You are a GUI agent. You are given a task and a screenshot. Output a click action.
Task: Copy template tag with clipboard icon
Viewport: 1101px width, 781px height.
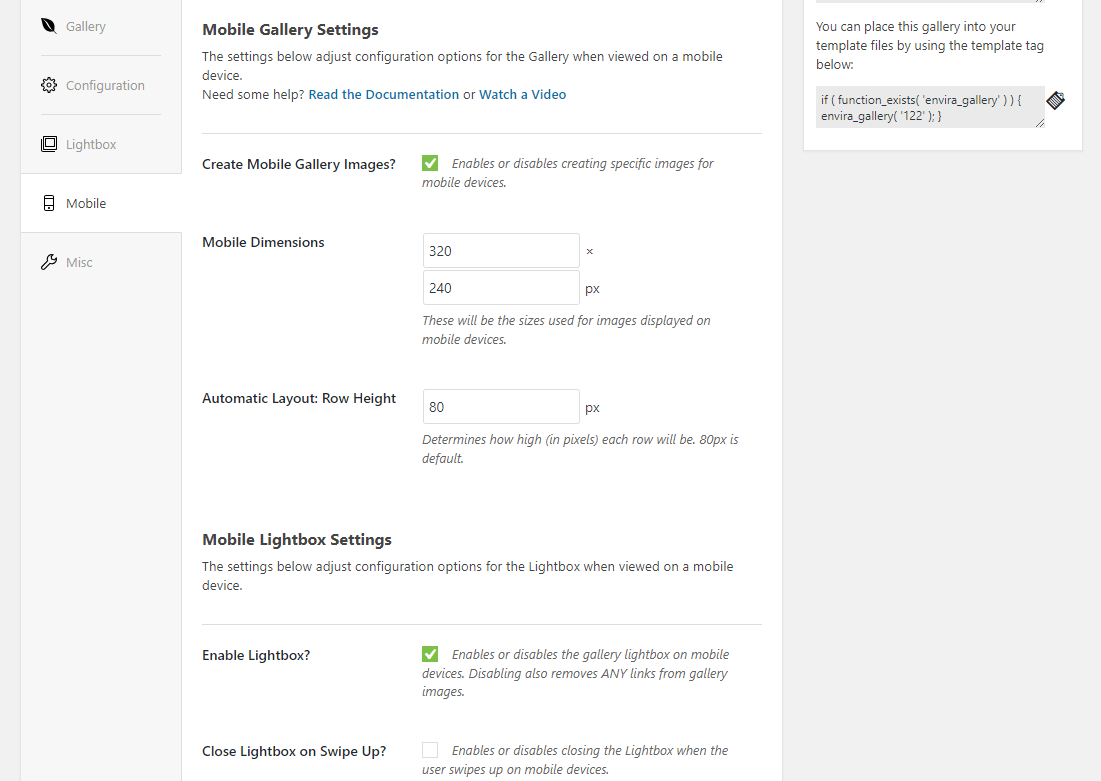pyautogui.click(x=1055, y=100)
